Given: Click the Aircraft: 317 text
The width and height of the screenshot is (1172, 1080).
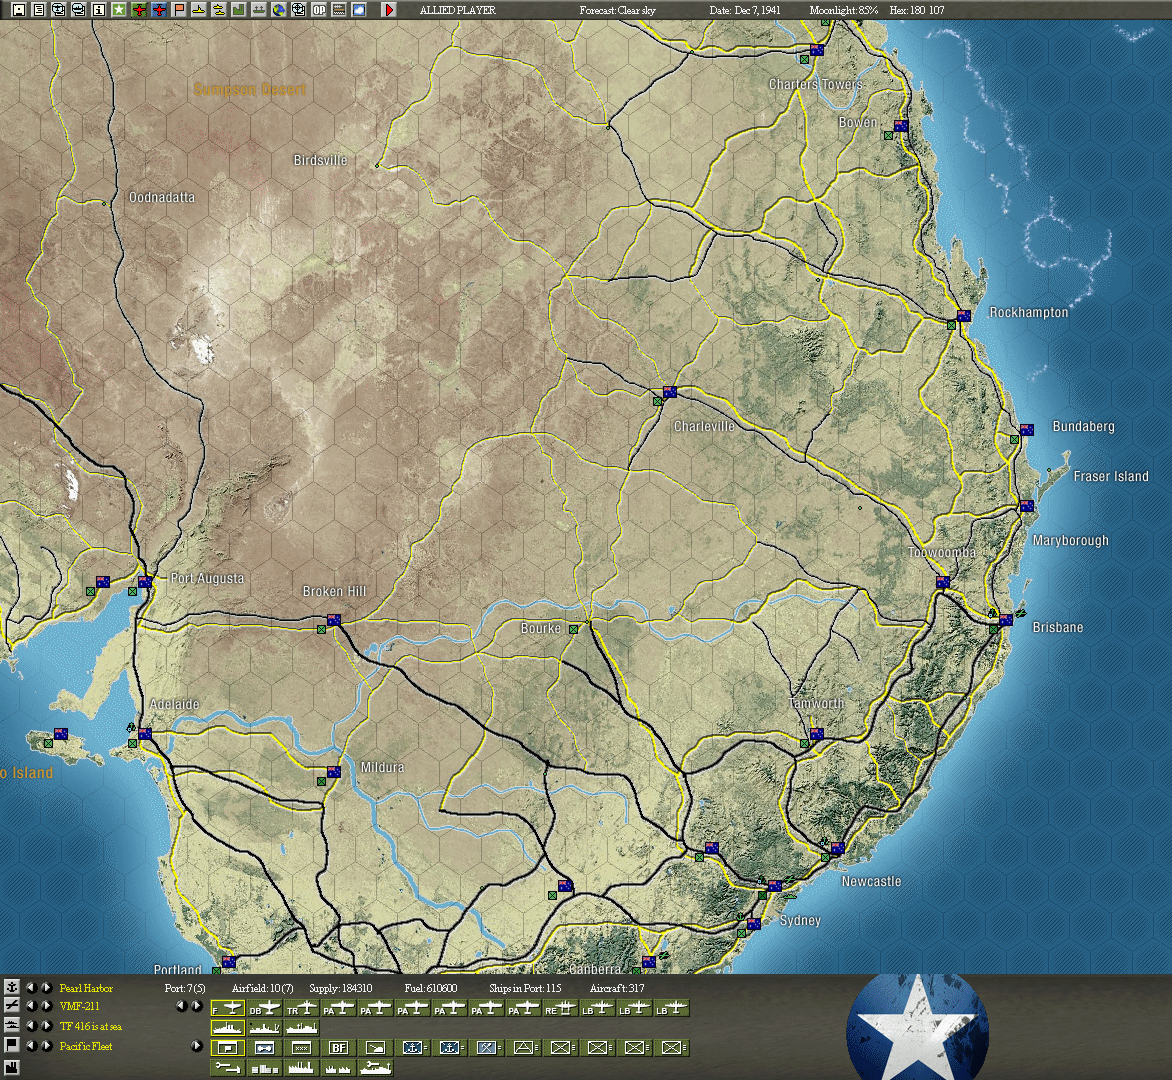Looking at the screenshot, I should 617,988.
